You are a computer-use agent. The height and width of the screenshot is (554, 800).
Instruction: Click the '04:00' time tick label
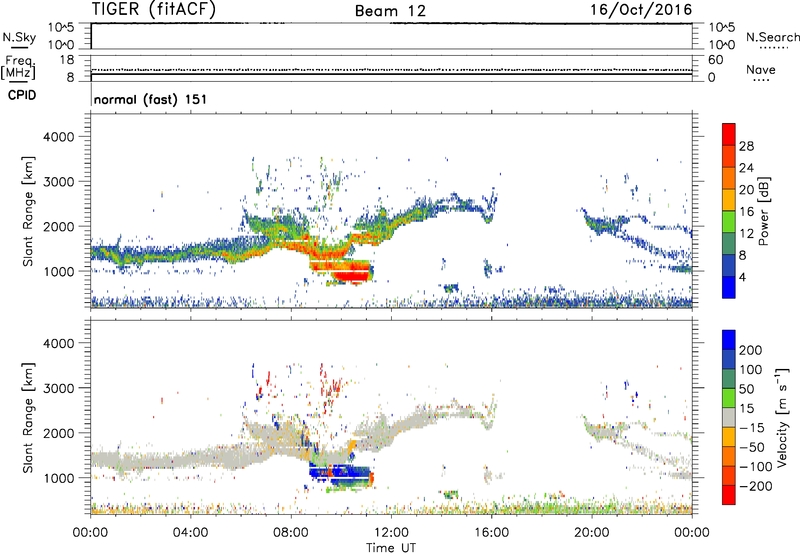pyautogui.click(x=190, y=533)
